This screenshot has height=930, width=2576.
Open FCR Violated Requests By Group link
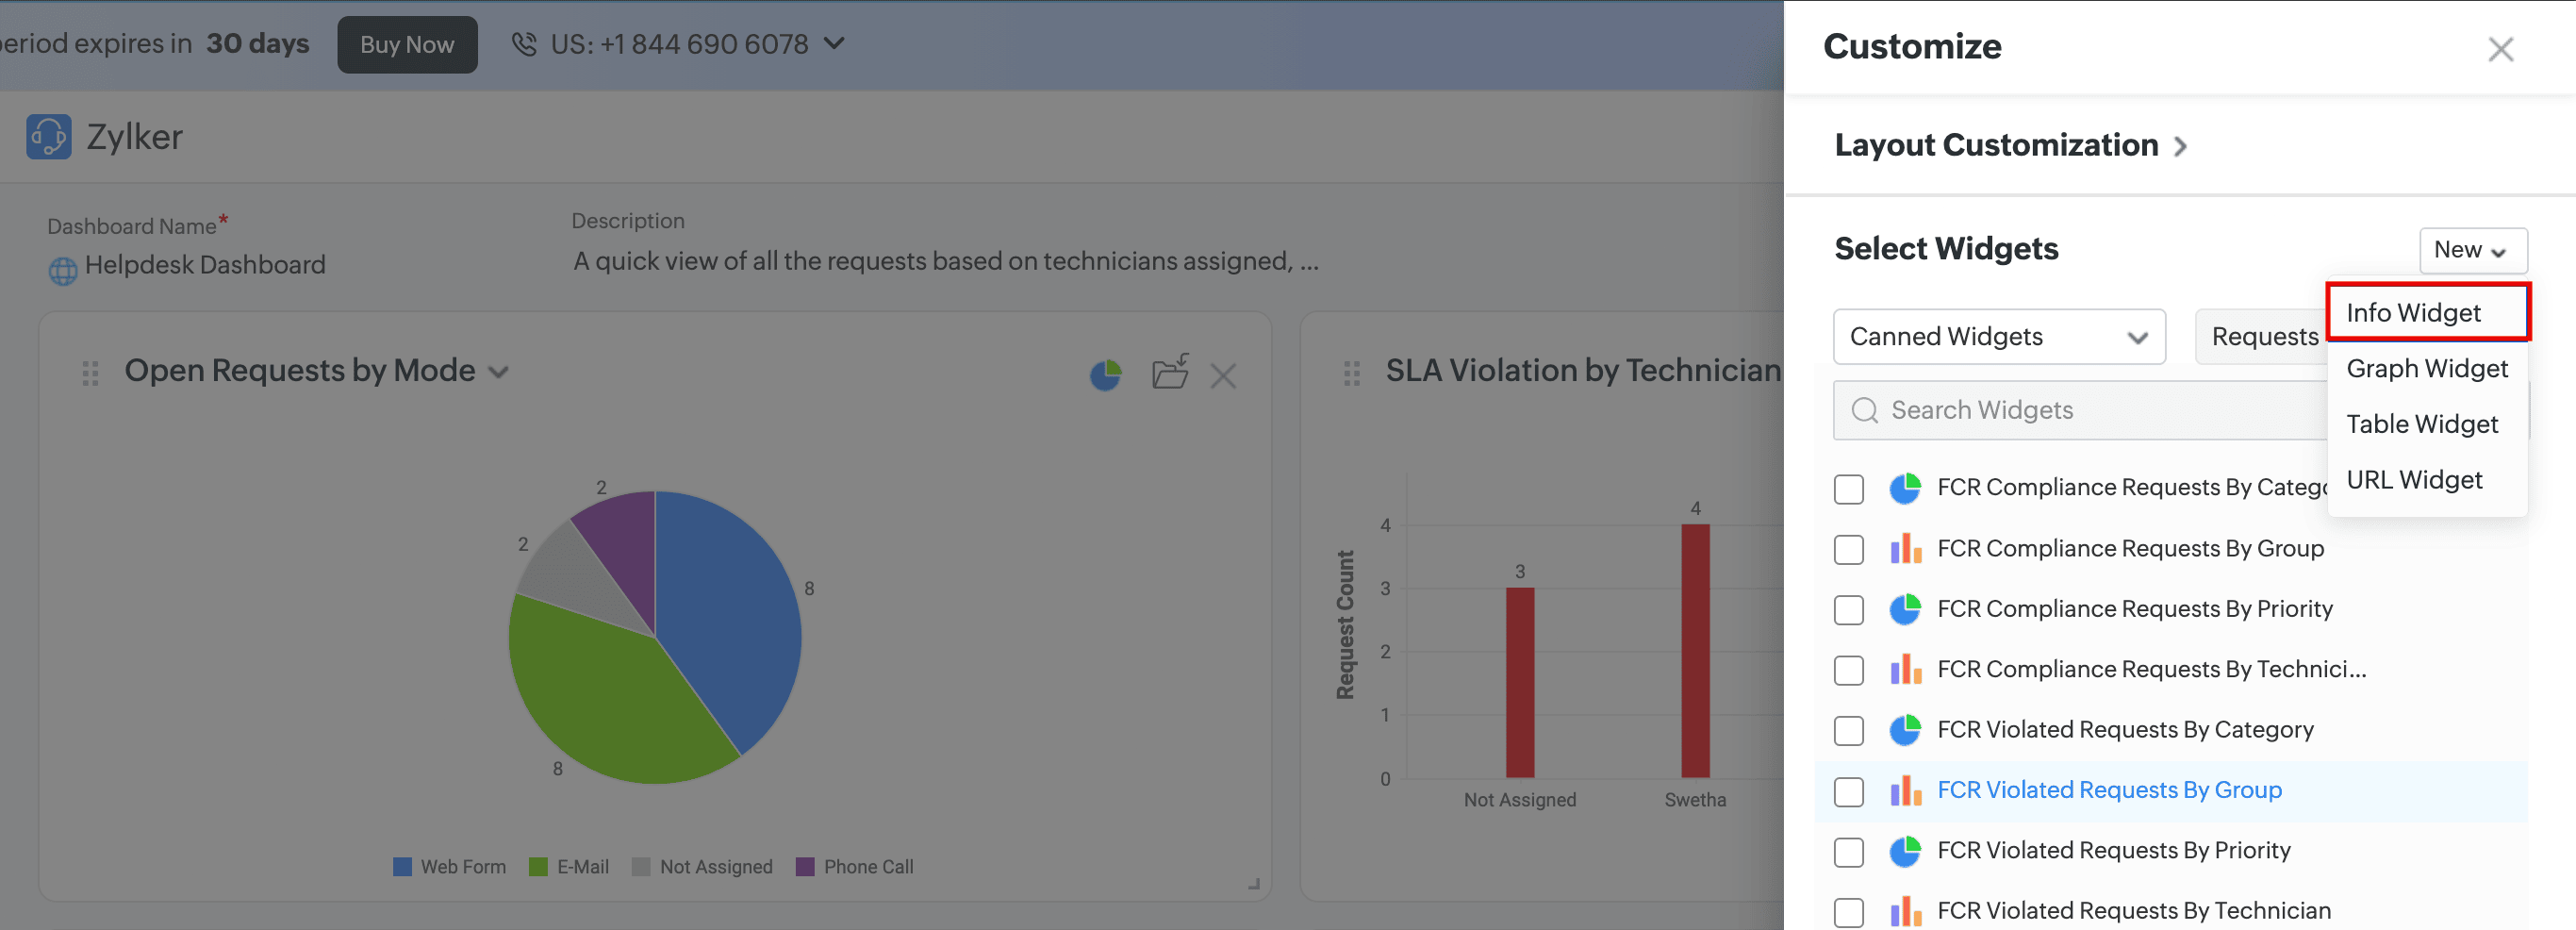click(2109, 790)
